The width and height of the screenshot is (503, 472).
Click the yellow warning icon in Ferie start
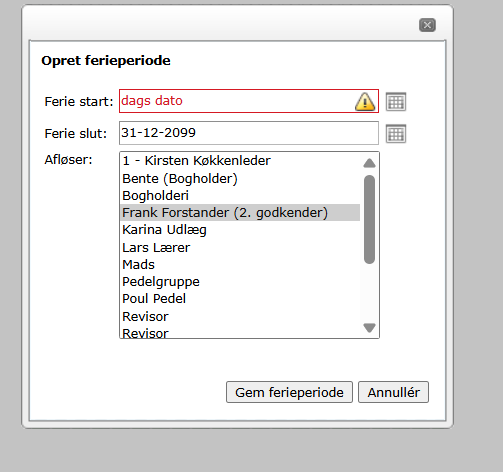tap(365, 101)
